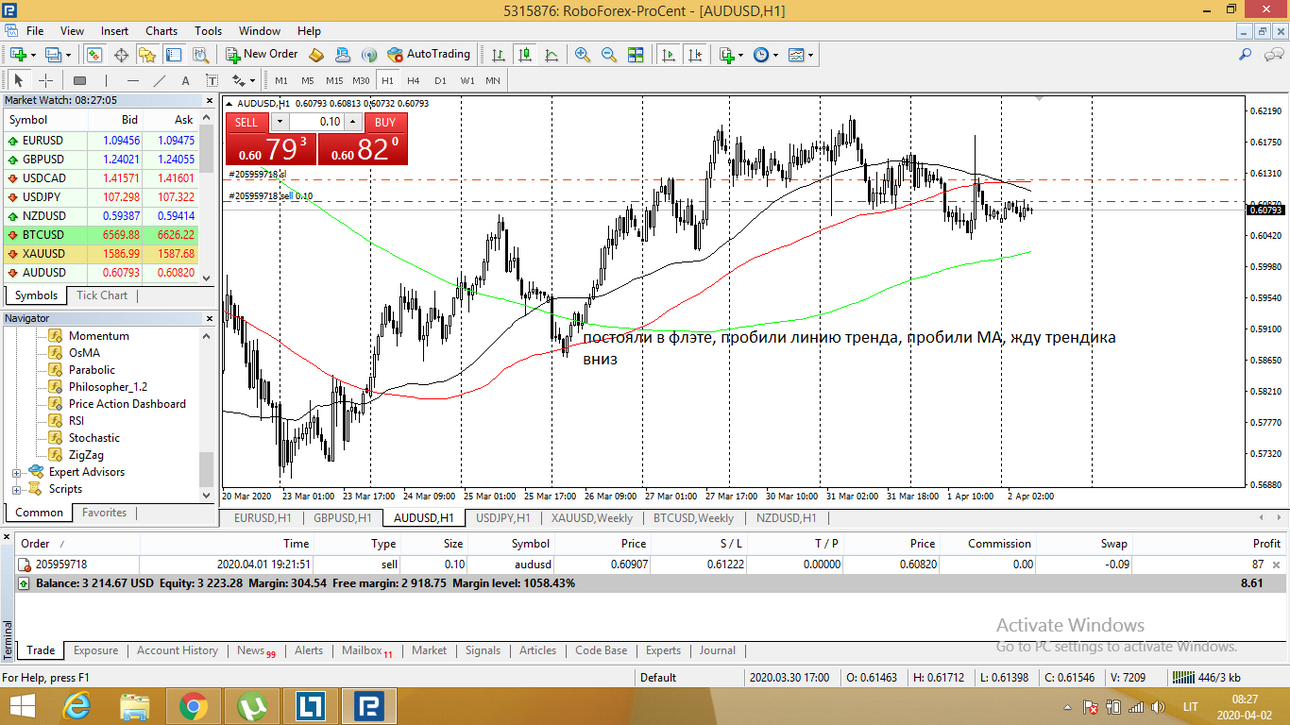
Task: Toggle the AutoTrading button
Action: coord(428,54)
